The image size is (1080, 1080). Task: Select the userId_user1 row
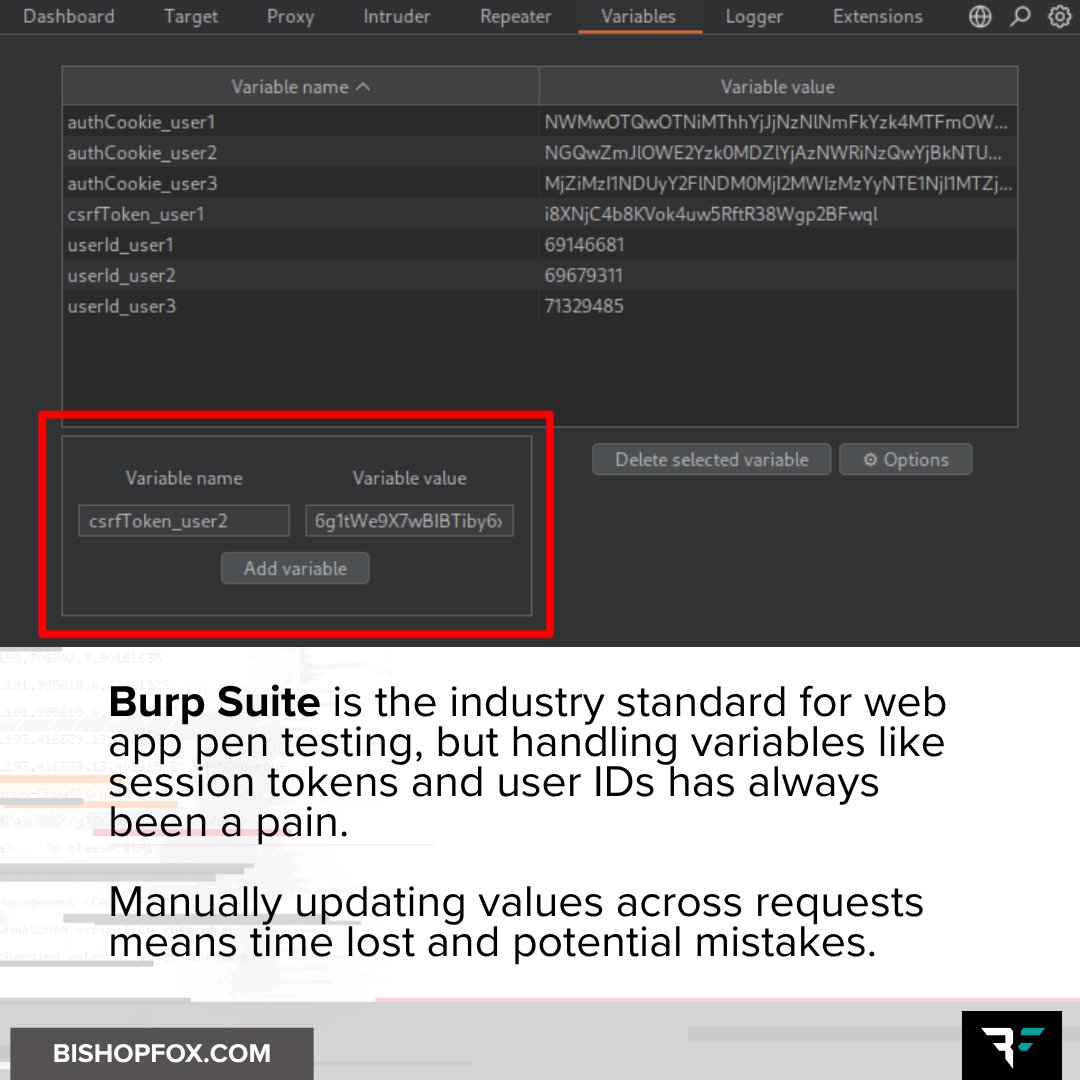539,245
